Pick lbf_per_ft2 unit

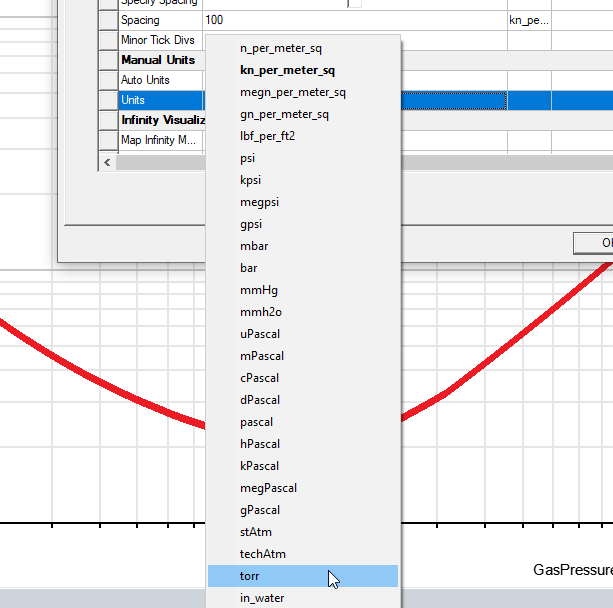303,136
